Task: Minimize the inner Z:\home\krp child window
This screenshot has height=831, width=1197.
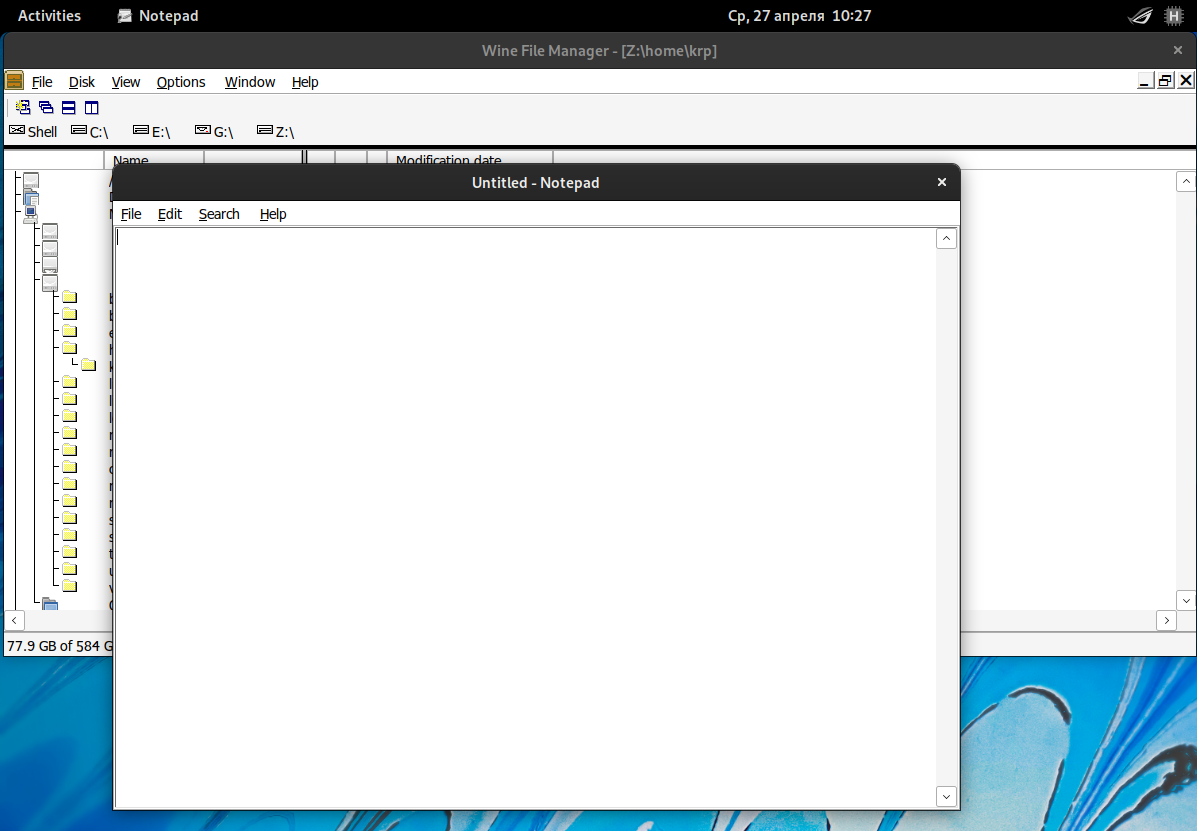Action: [1144, 80]
